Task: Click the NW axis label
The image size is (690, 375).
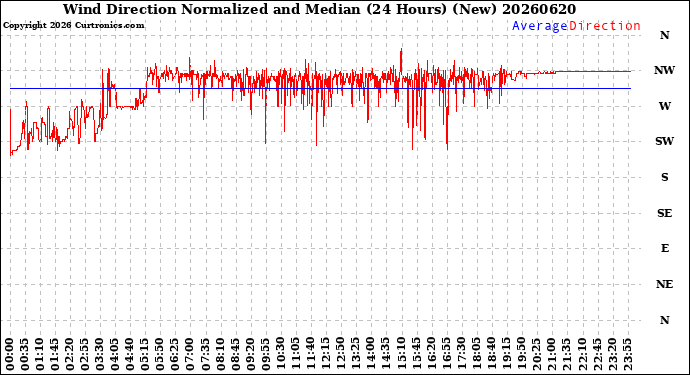Action: [x=664, y=70]
